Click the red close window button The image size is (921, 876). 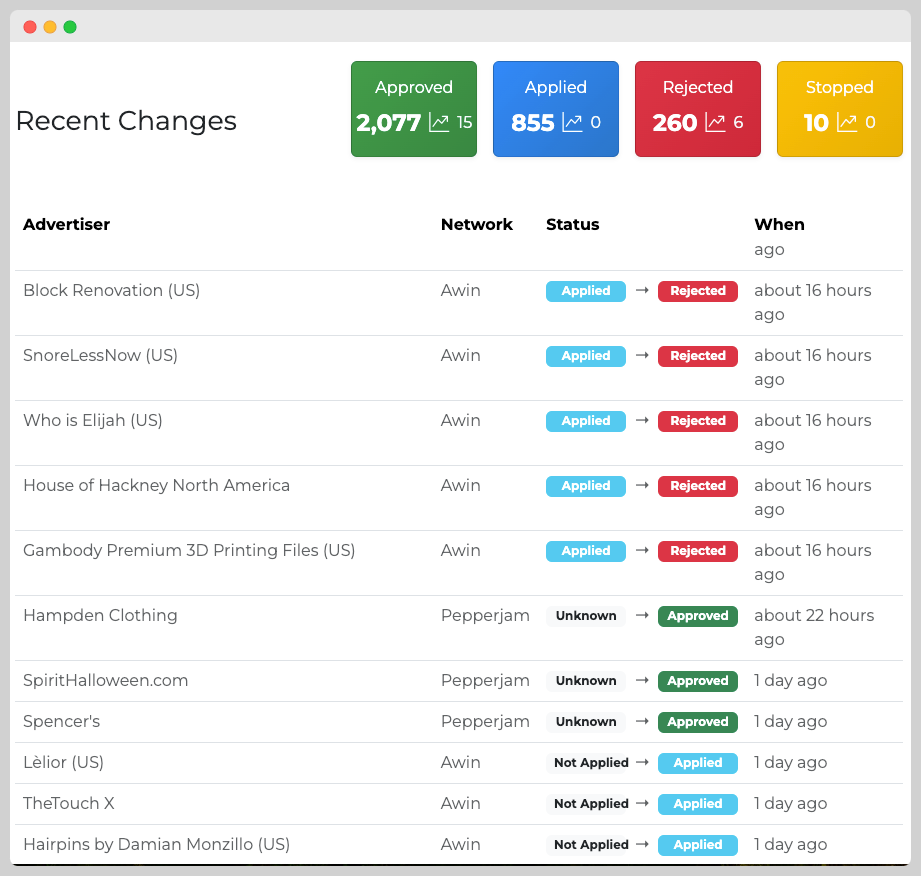tap(30, 27)
